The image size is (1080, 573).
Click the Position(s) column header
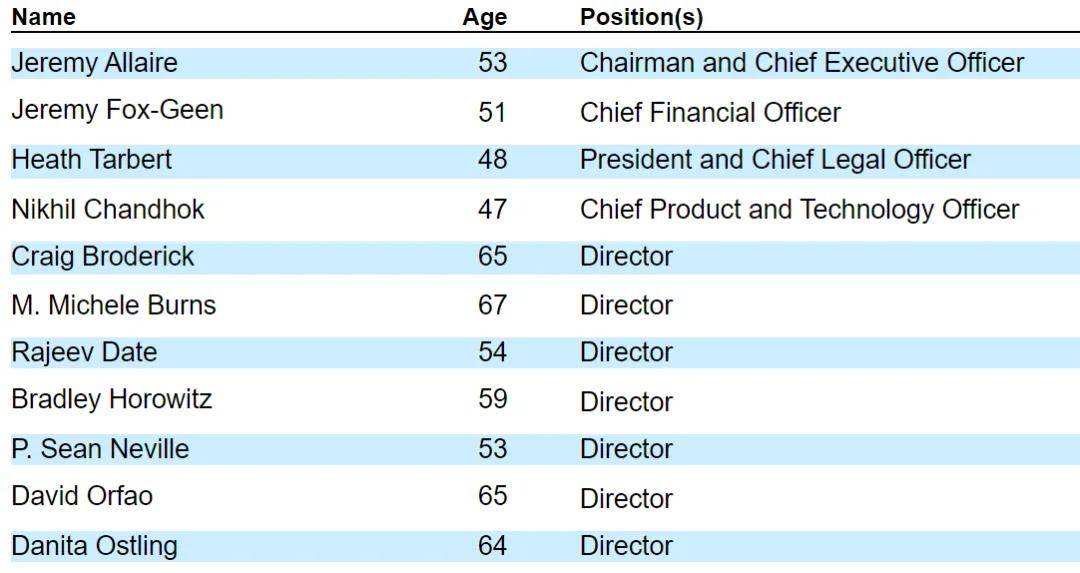641,17
